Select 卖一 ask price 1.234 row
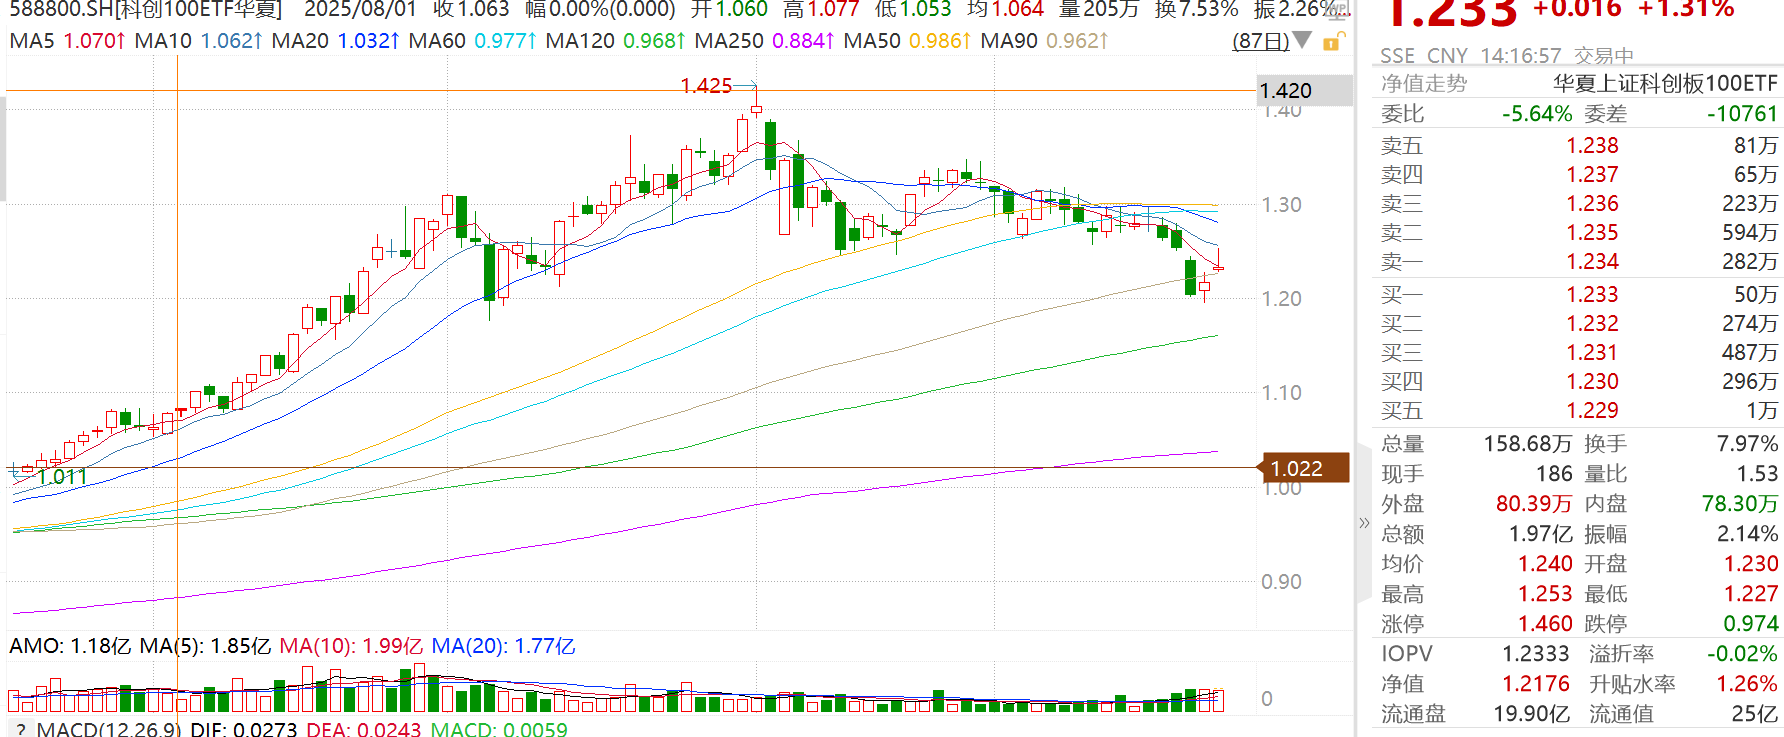 [1578, 262]
